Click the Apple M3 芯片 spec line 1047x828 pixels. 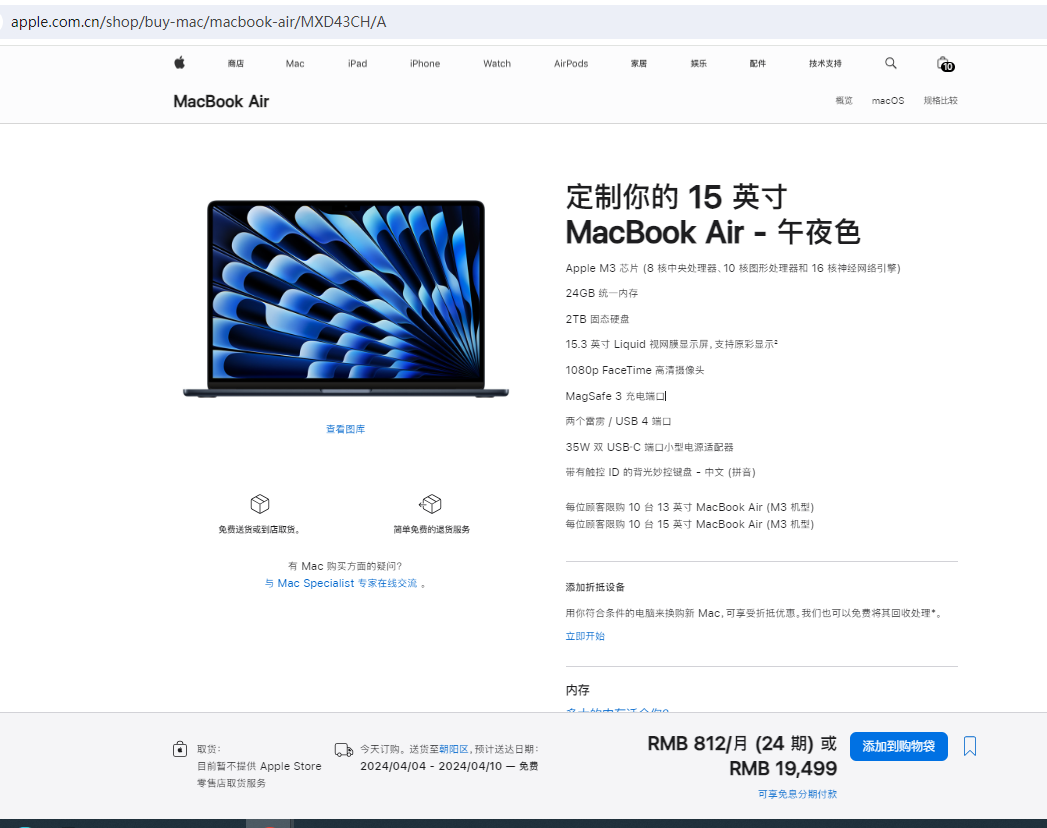(x=732, y=268)
